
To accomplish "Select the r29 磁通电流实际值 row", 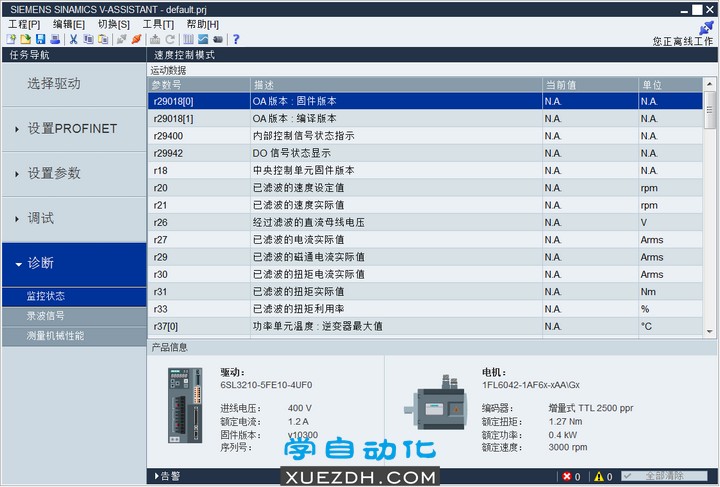I will click(425, 257).
